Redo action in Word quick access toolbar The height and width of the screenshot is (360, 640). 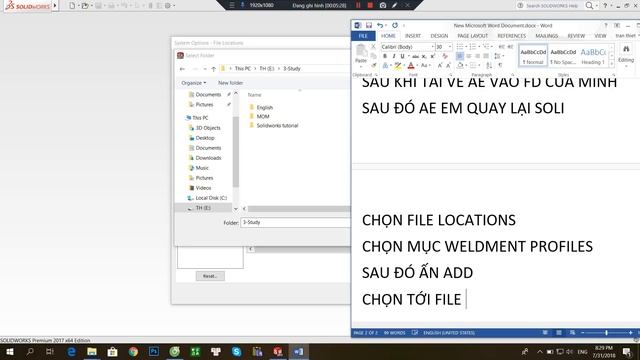[395, 25]
